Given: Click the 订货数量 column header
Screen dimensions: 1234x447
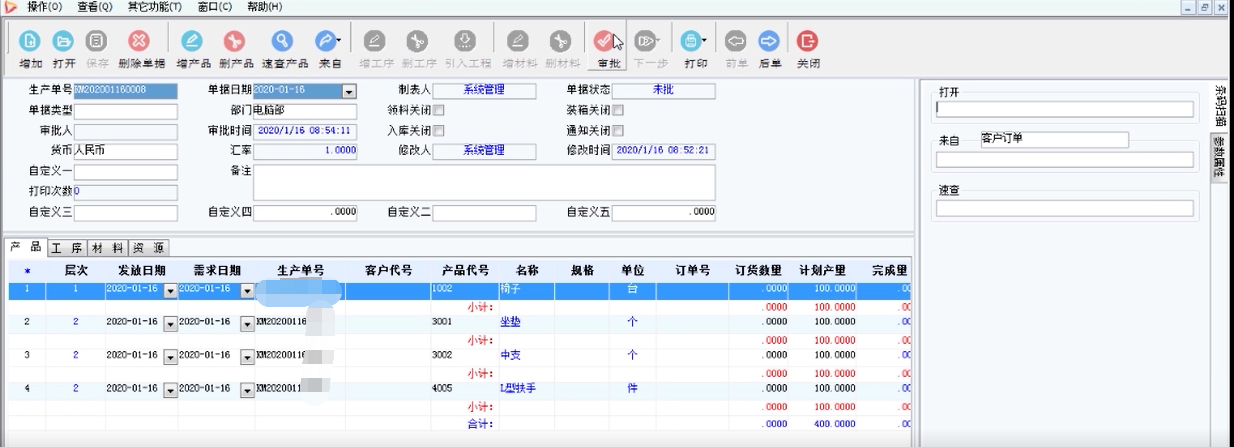Looking at the screenshot, I should click(757, 270).
